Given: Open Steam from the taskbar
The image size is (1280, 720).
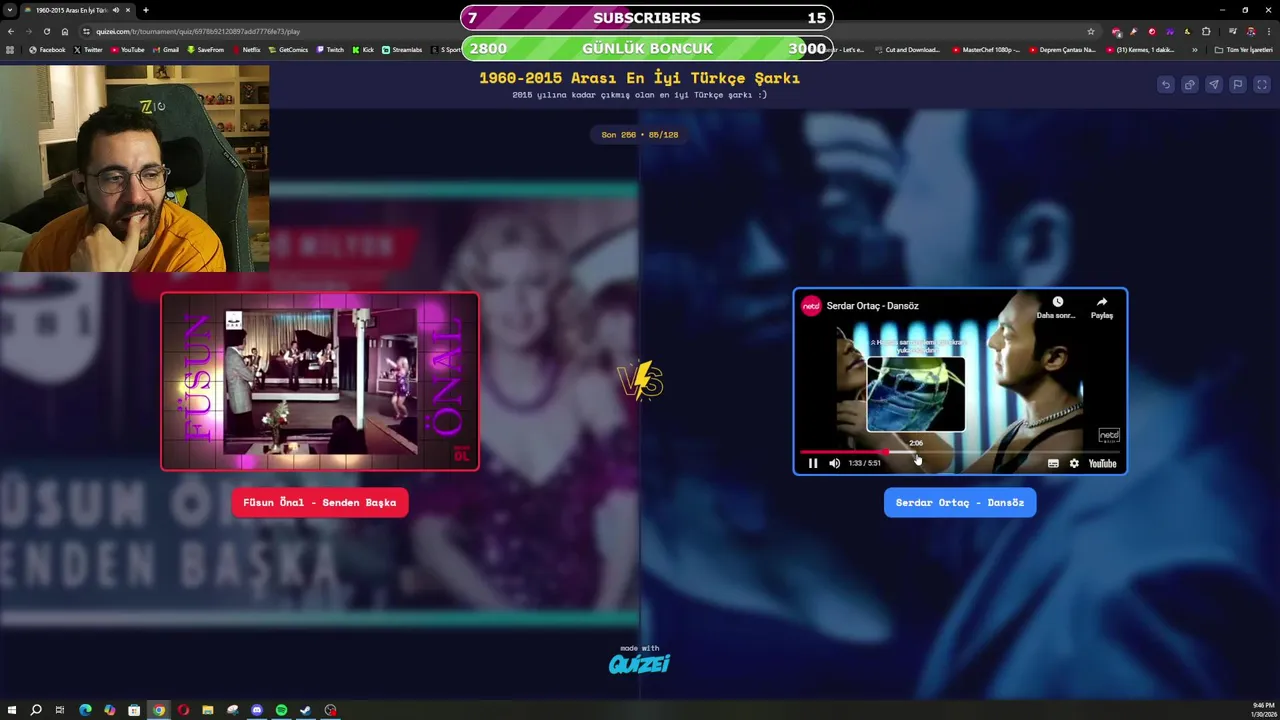Looking at the screenshot, I should pos(306,710).
